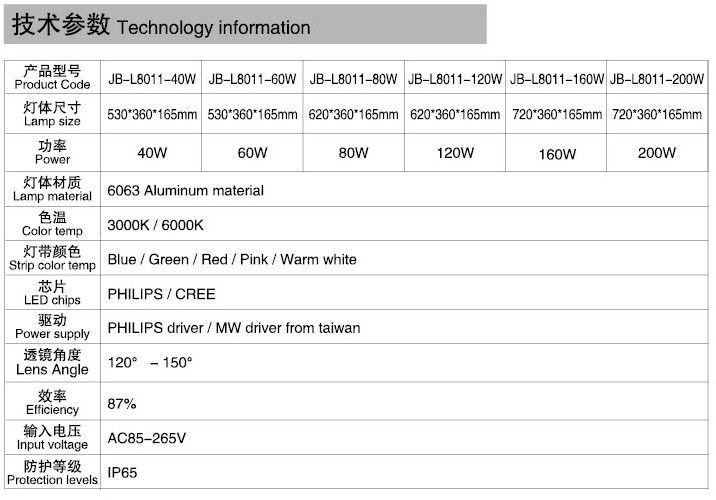
Task: Select the 3000K / 6000K color temp value
Action: (x=155, y=225)
